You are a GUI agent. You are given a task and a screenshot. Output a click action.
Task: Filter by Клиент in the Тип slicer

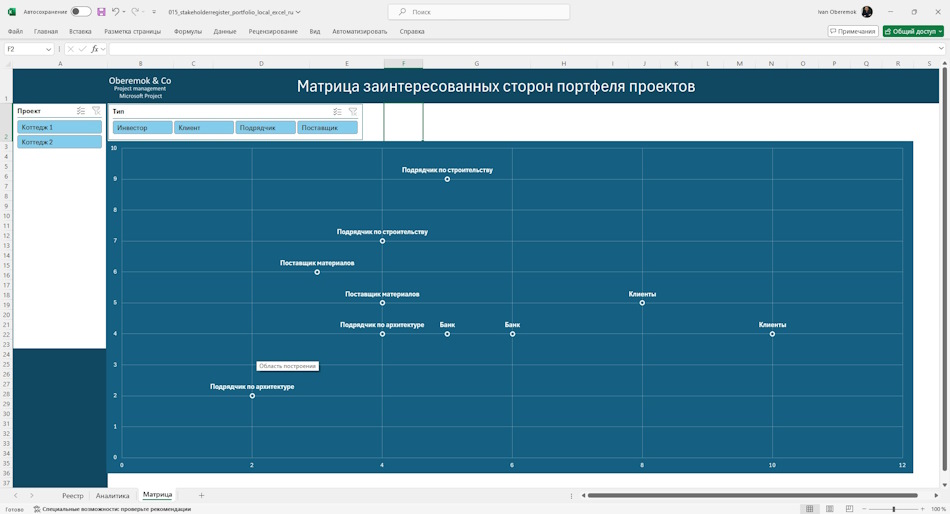(204, 128)
